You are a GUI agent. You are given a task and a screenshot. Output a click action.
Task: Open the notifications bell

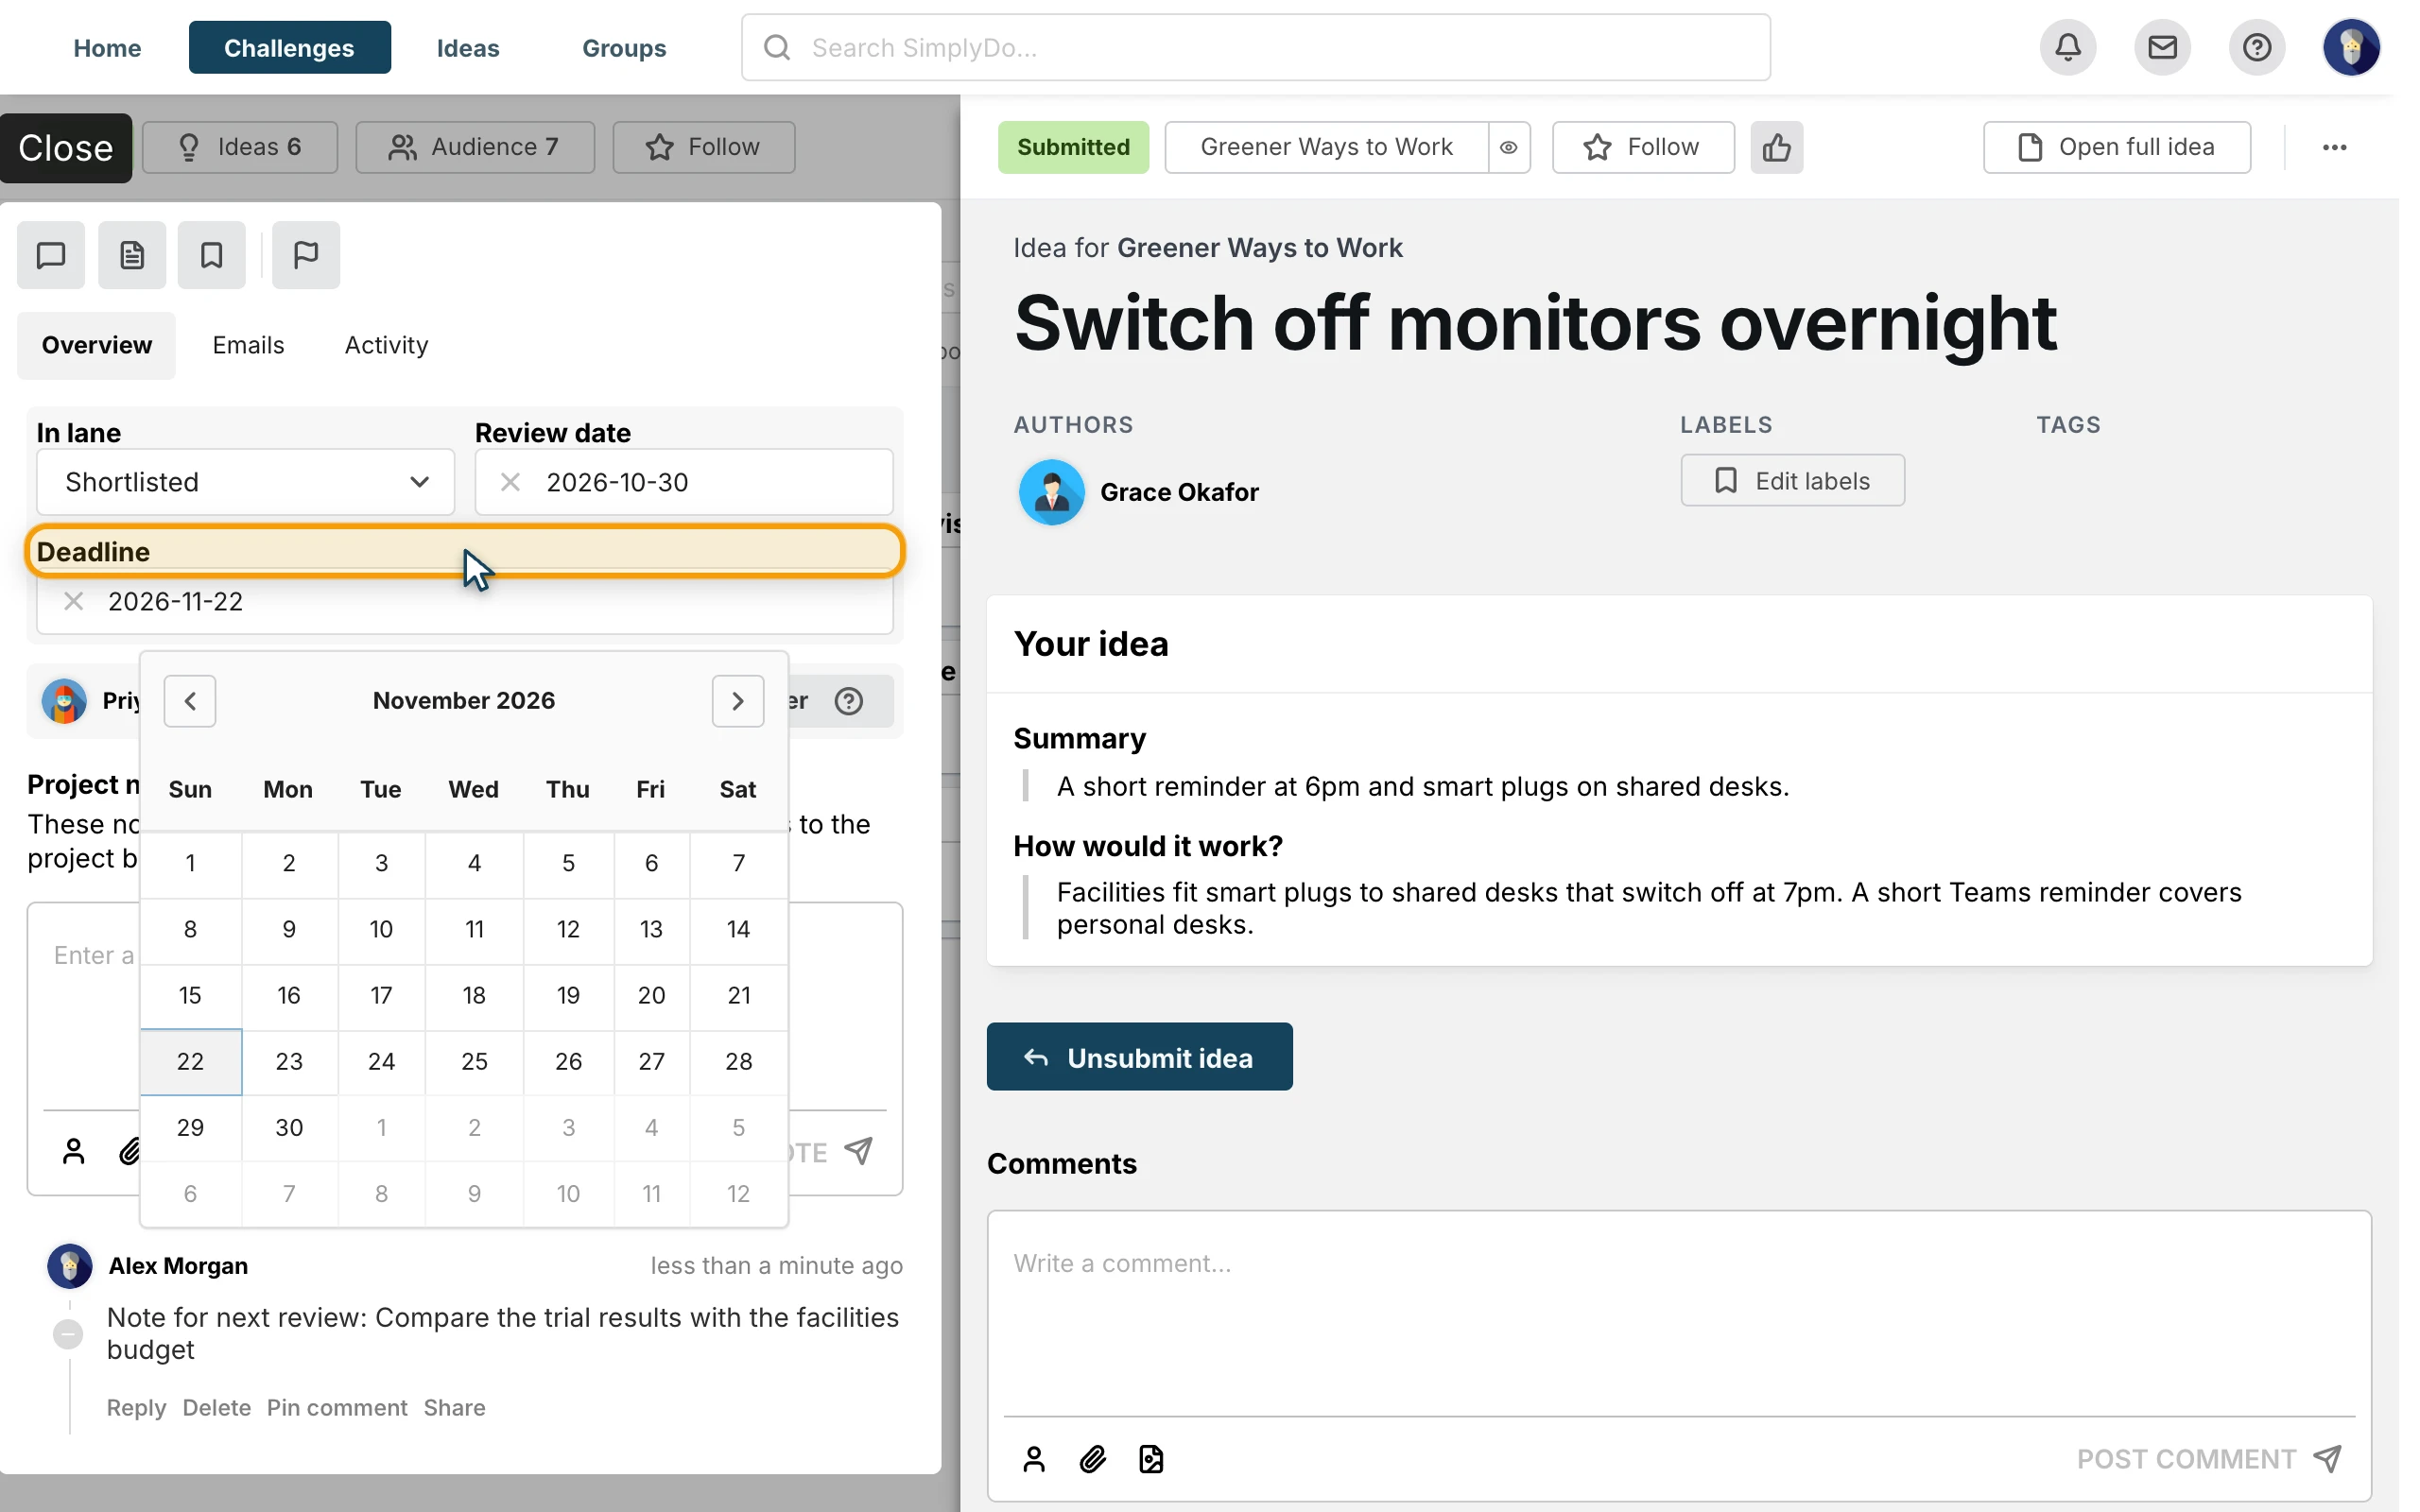(2068, 47)
